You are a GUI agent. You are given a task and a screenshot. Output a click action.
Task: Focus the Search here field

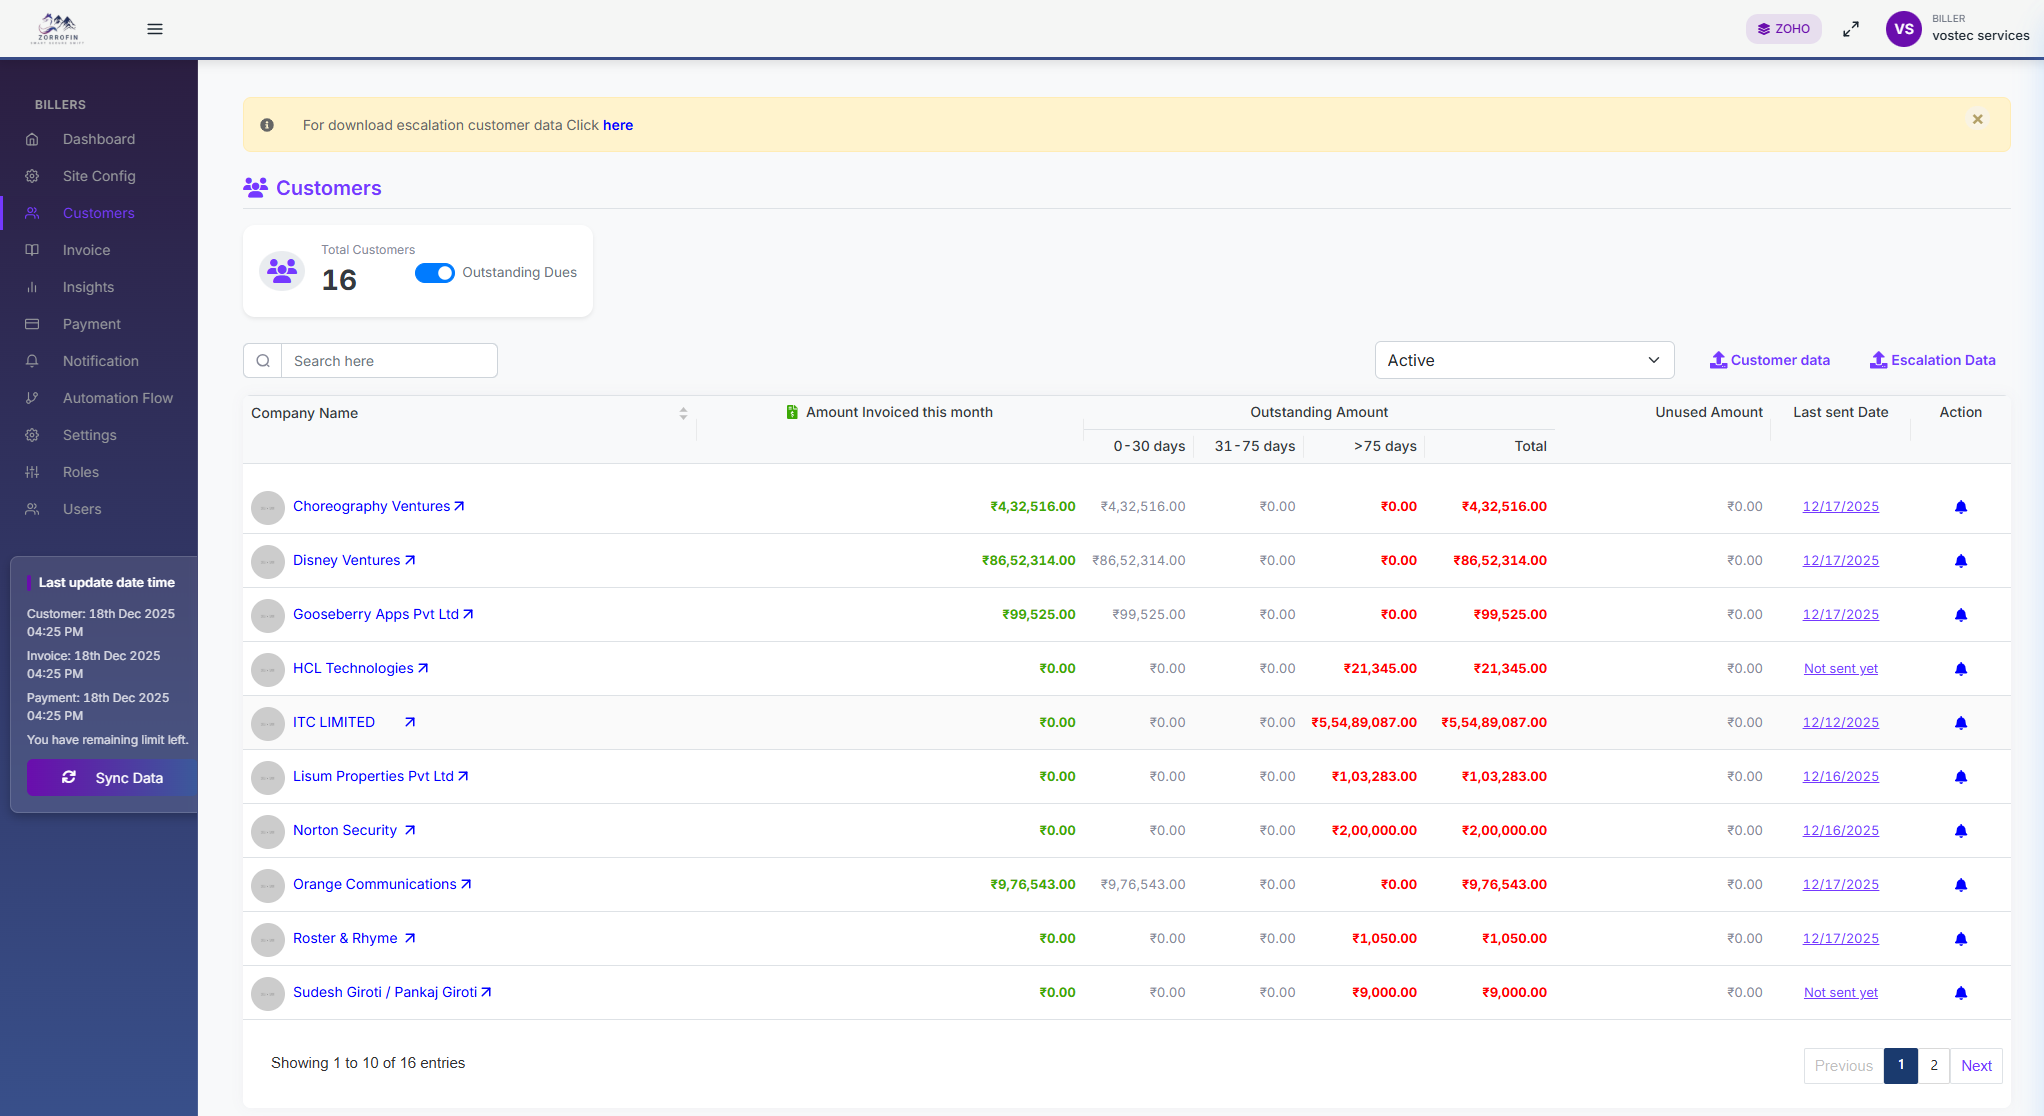[x=389, y=361]
